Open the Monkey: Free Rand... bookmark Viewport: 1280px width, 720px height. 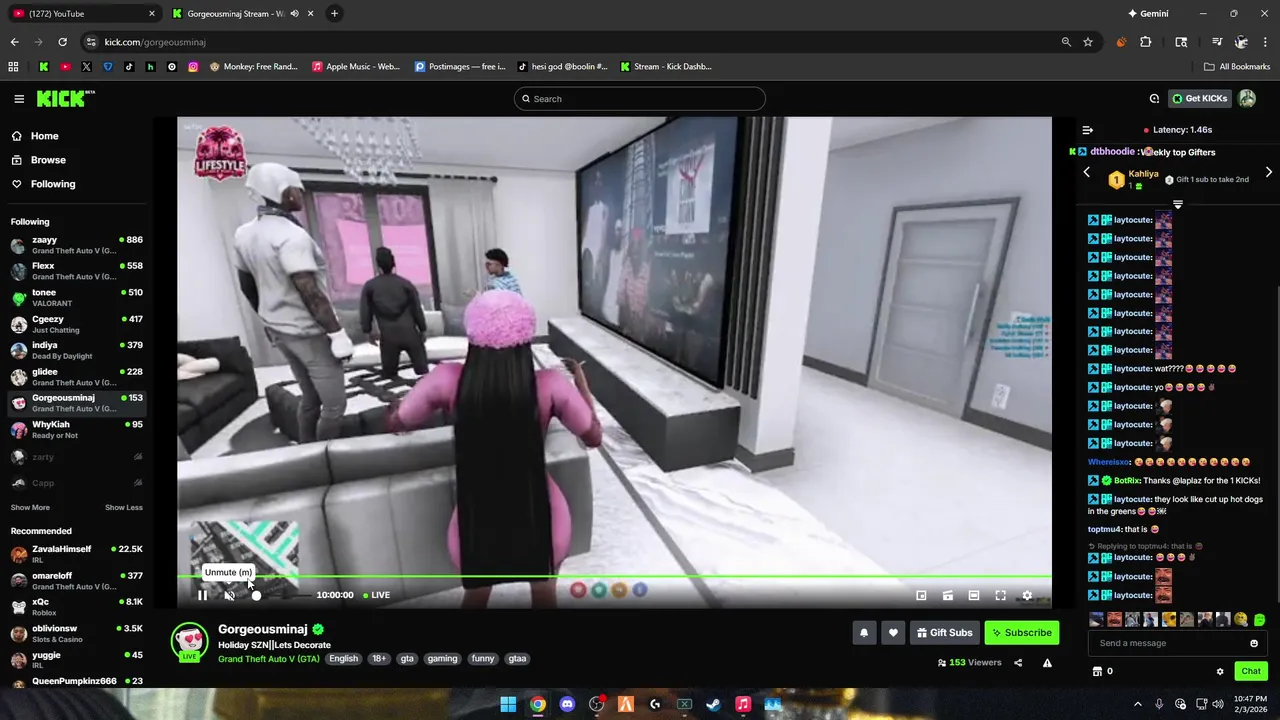pyautogui.click(x=253, y=67)
